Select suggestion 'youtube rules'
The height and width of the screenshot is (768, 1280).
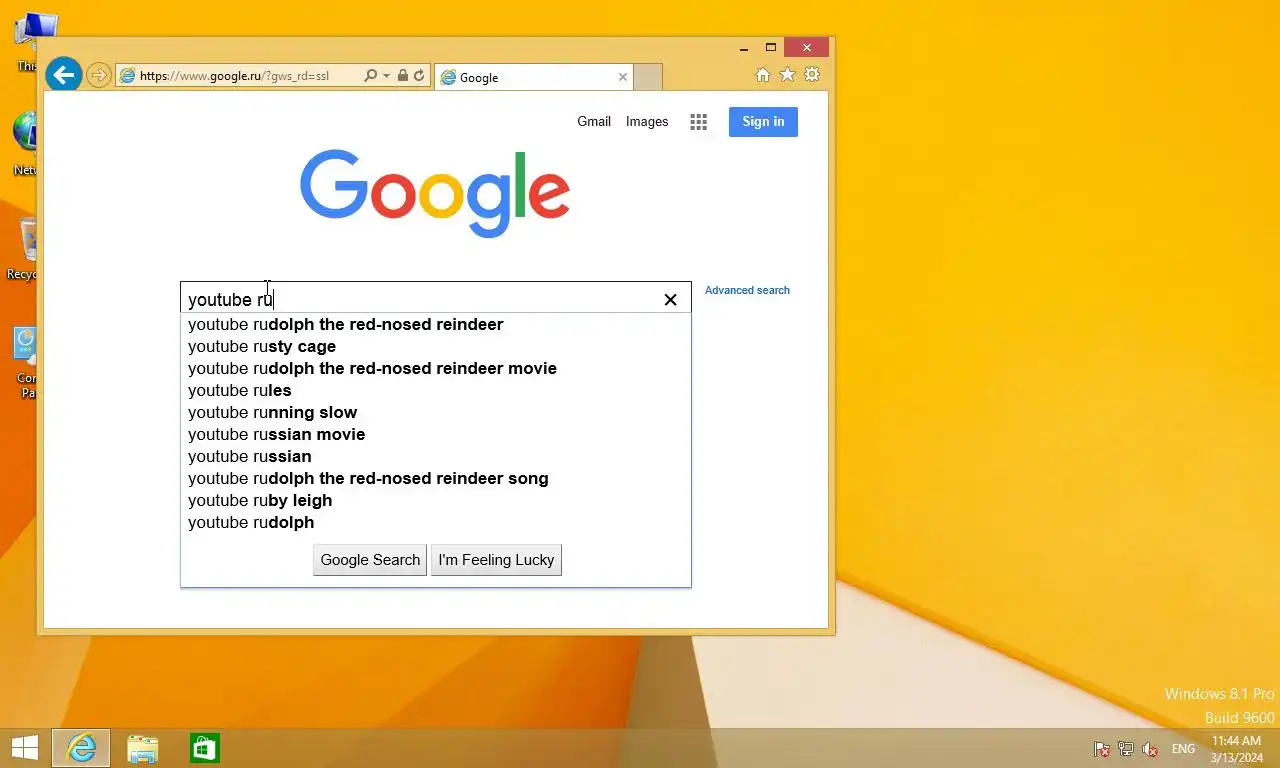(435, 390)
